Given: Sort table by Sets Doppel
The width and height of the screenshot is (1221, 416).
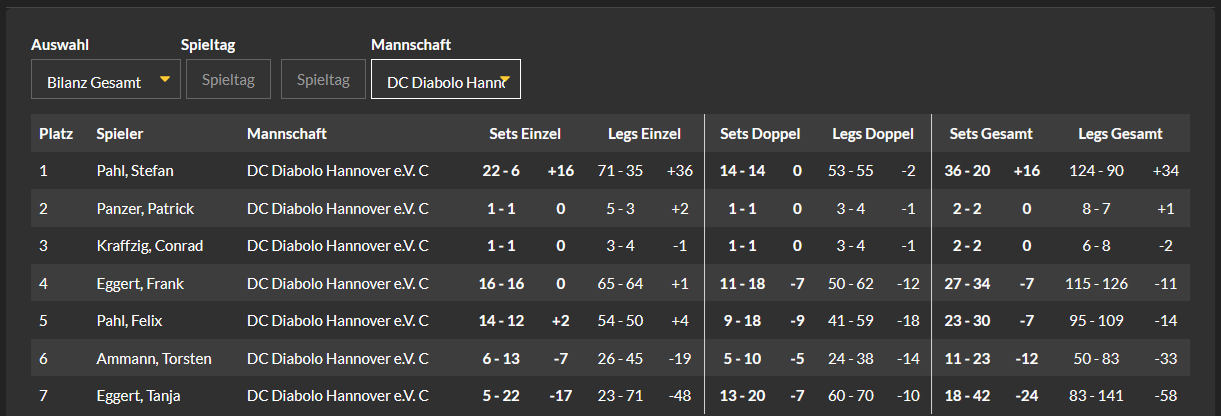Looking at the screenshot, I should (760, 133).
